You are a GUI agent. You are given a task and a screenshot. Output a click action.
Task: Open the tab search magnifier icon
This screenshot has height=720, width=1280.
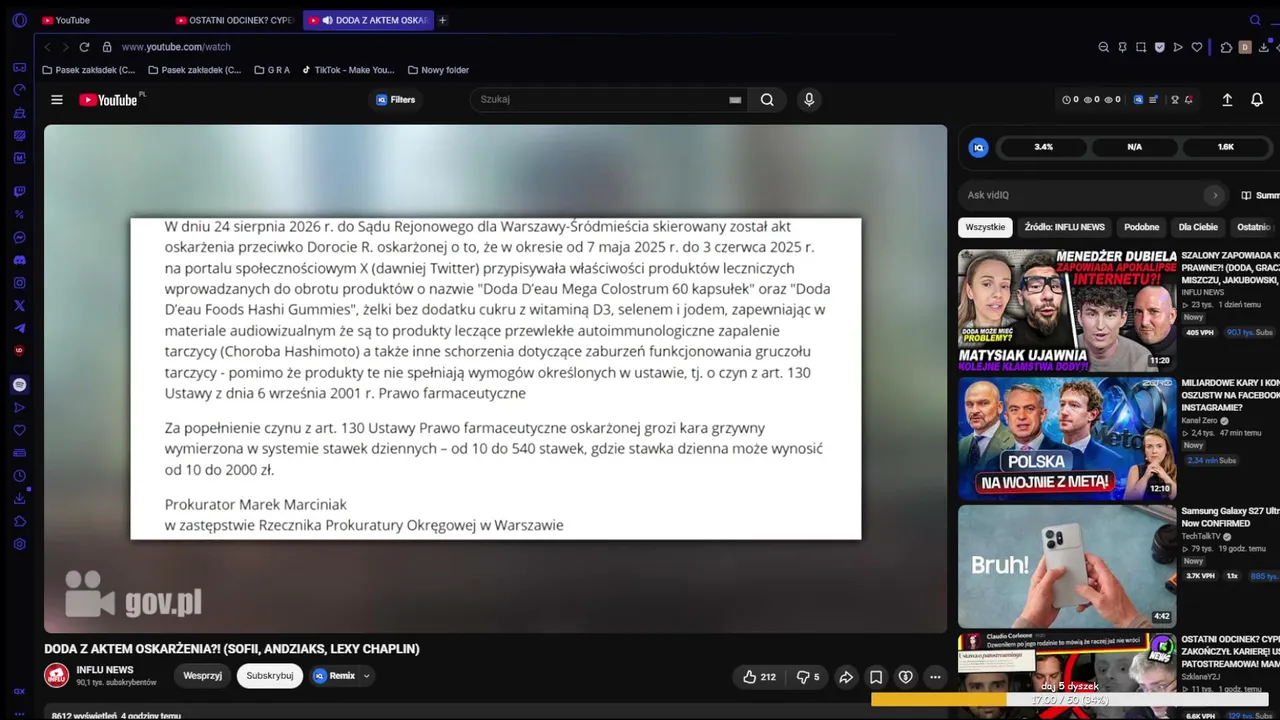click(x=1255, y=20)
